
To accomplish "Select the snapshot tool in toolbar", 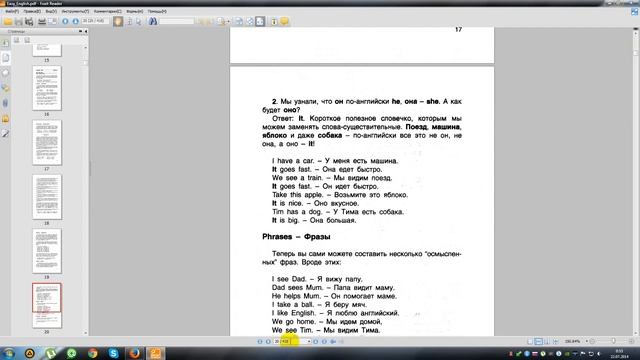I will coord(139,21).
